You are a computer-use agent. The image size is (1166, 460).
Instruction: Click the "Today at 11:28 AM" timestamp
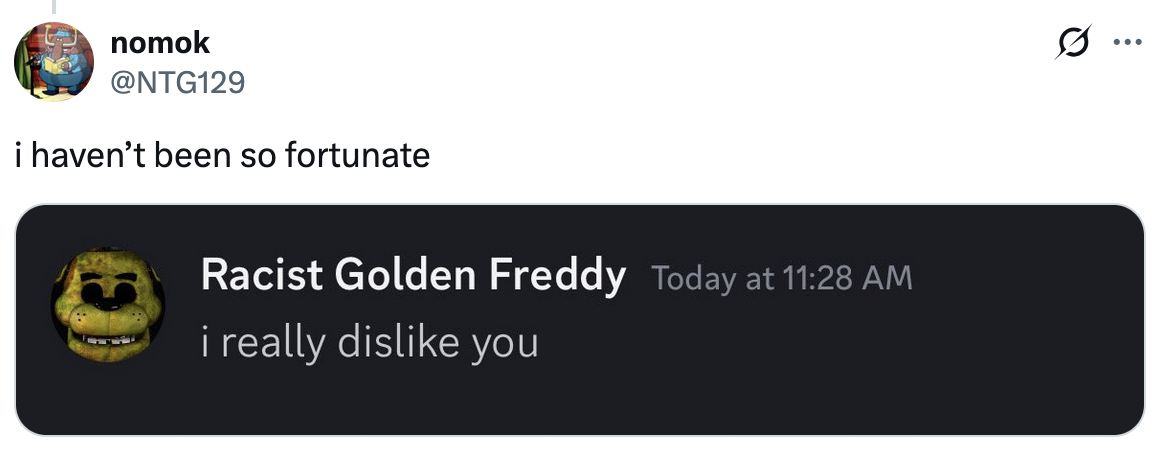(782, 277)
